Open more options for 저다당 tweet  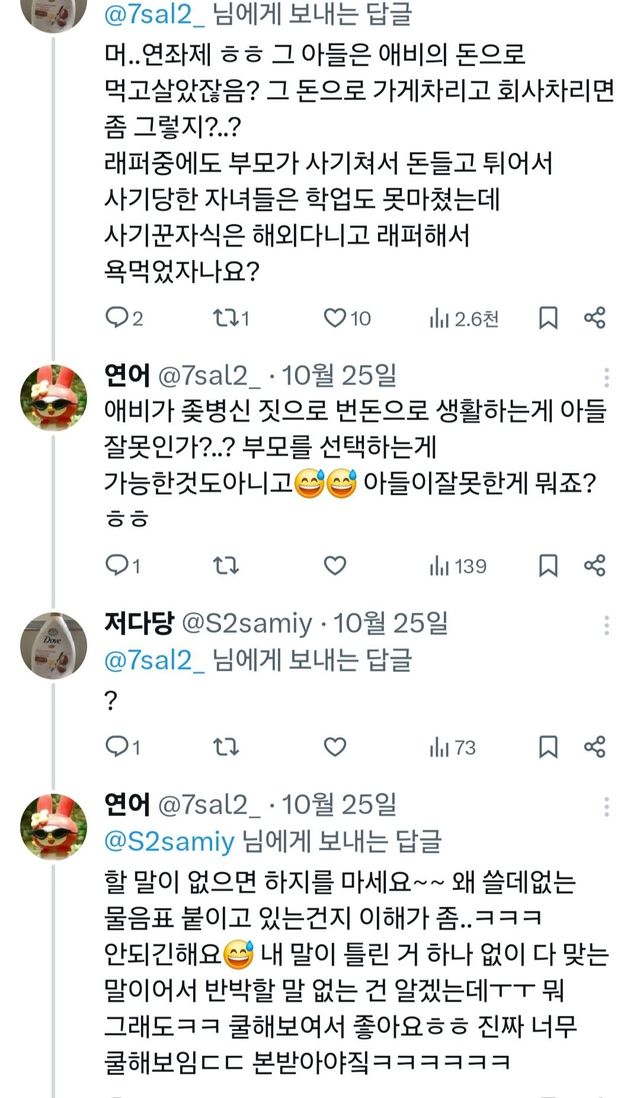coord(606,626)
